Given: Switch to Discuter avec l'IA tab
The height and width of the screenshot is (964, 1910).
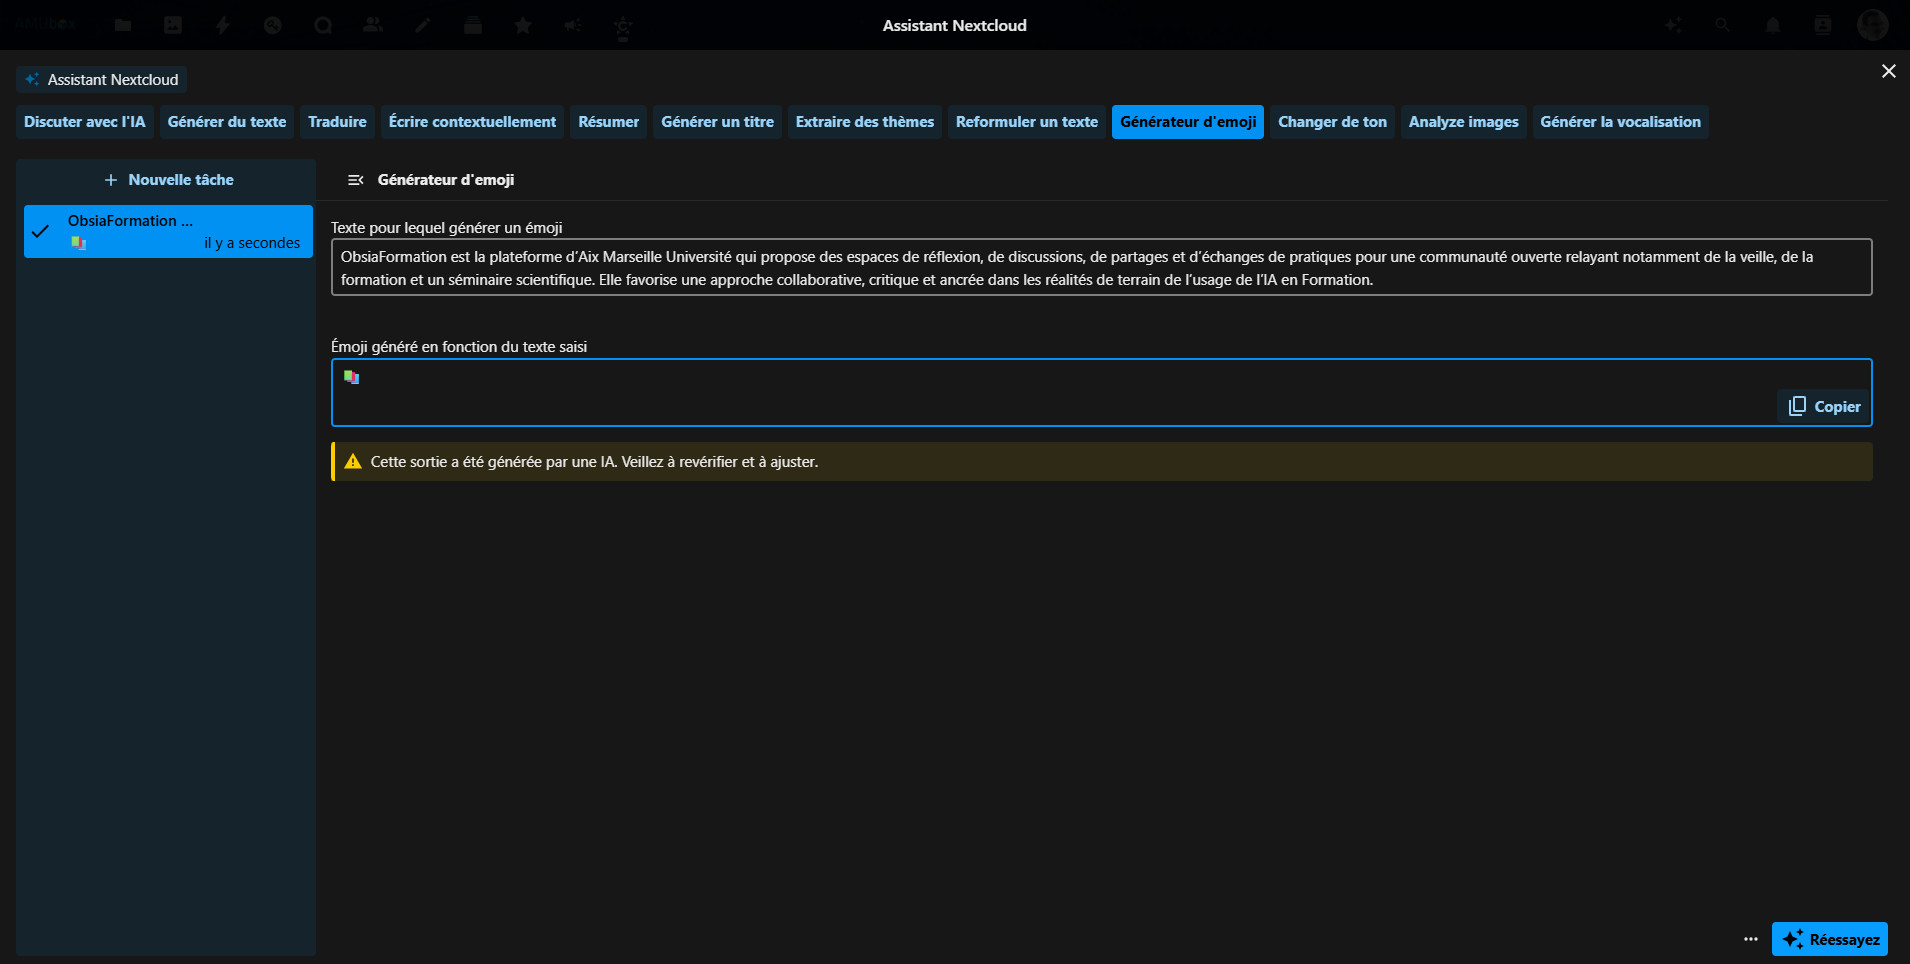Looking at the screenshot, I should (85, 122).
